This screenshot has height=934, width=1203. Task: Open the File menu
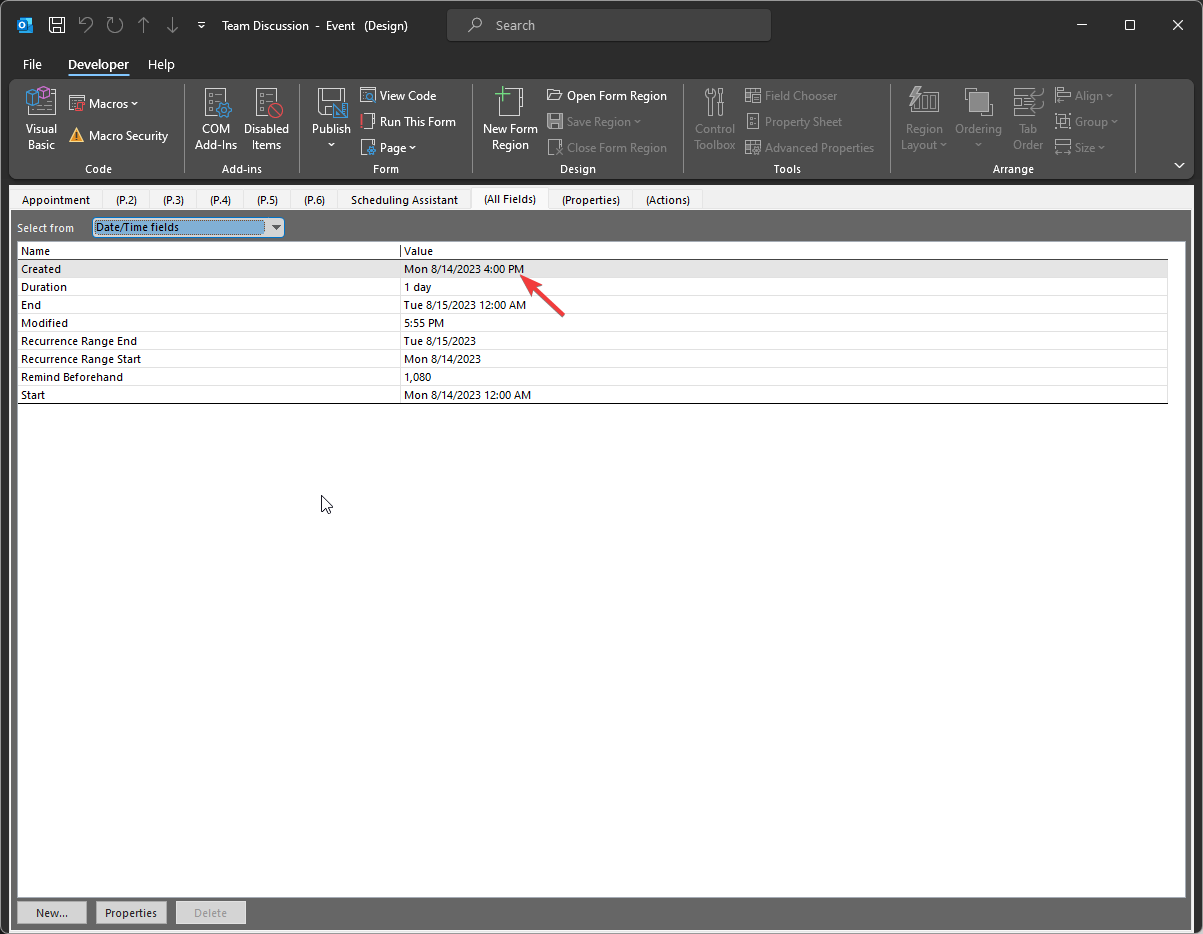point(32,65)
